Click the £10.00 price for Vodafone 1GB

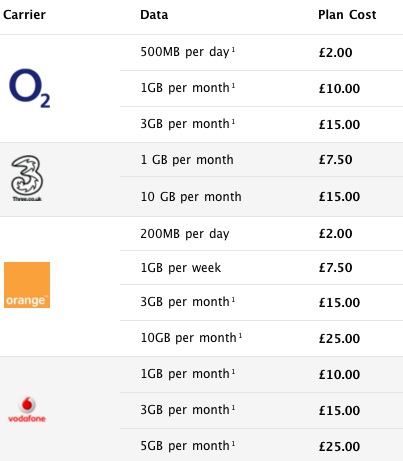point(339,375)
